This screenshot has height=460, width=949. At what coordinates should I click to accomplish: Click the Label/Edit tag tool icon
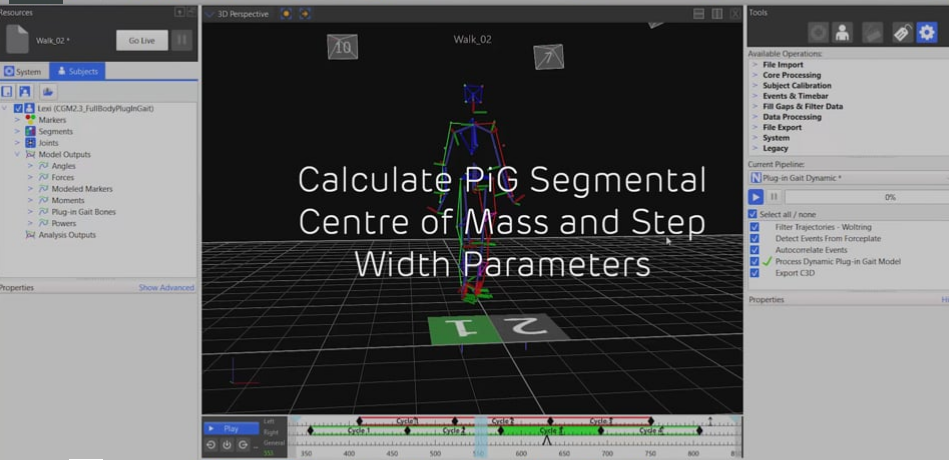[901, 33]
